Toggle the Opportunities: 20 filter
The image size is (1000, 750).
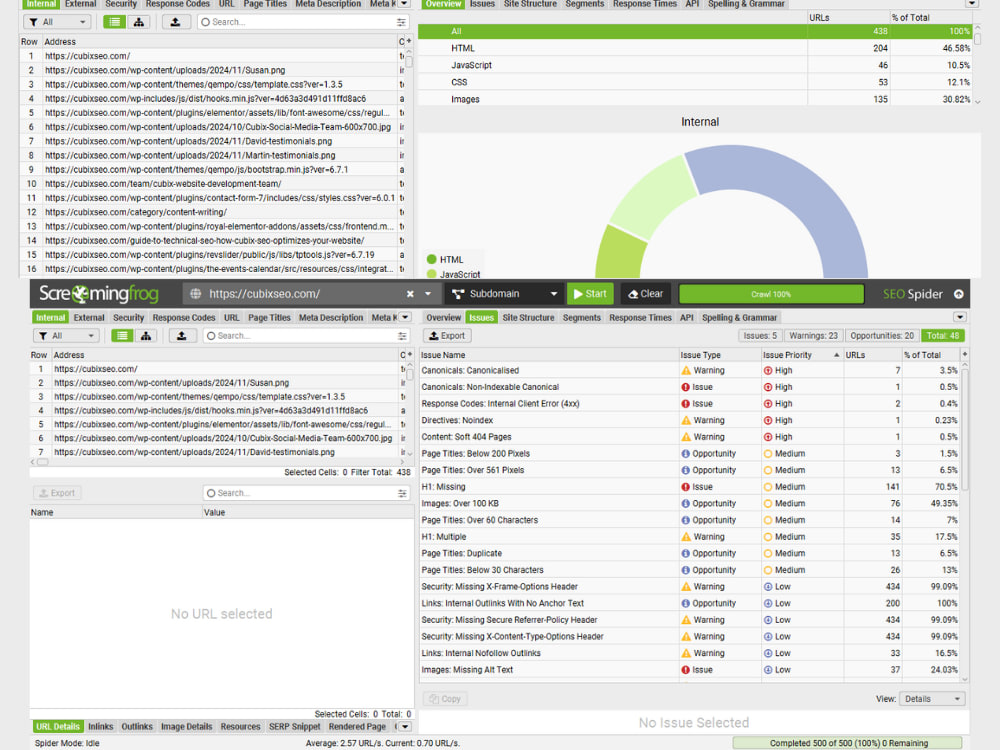[882, 335]
